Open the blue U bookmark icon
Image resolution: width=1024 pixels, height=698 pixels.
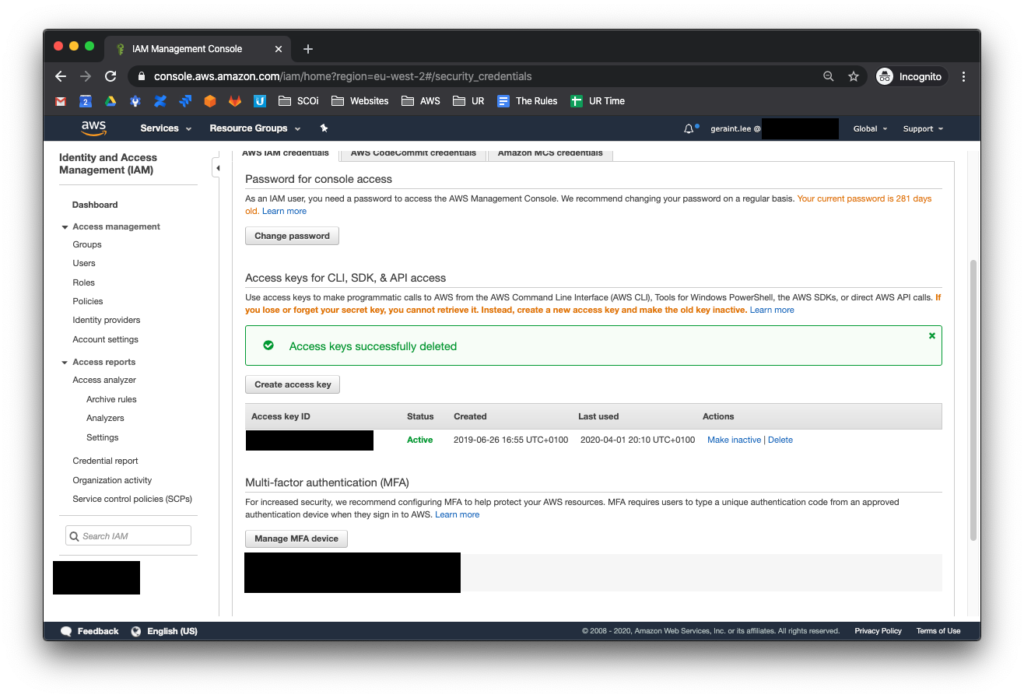(x=259, y=101)
